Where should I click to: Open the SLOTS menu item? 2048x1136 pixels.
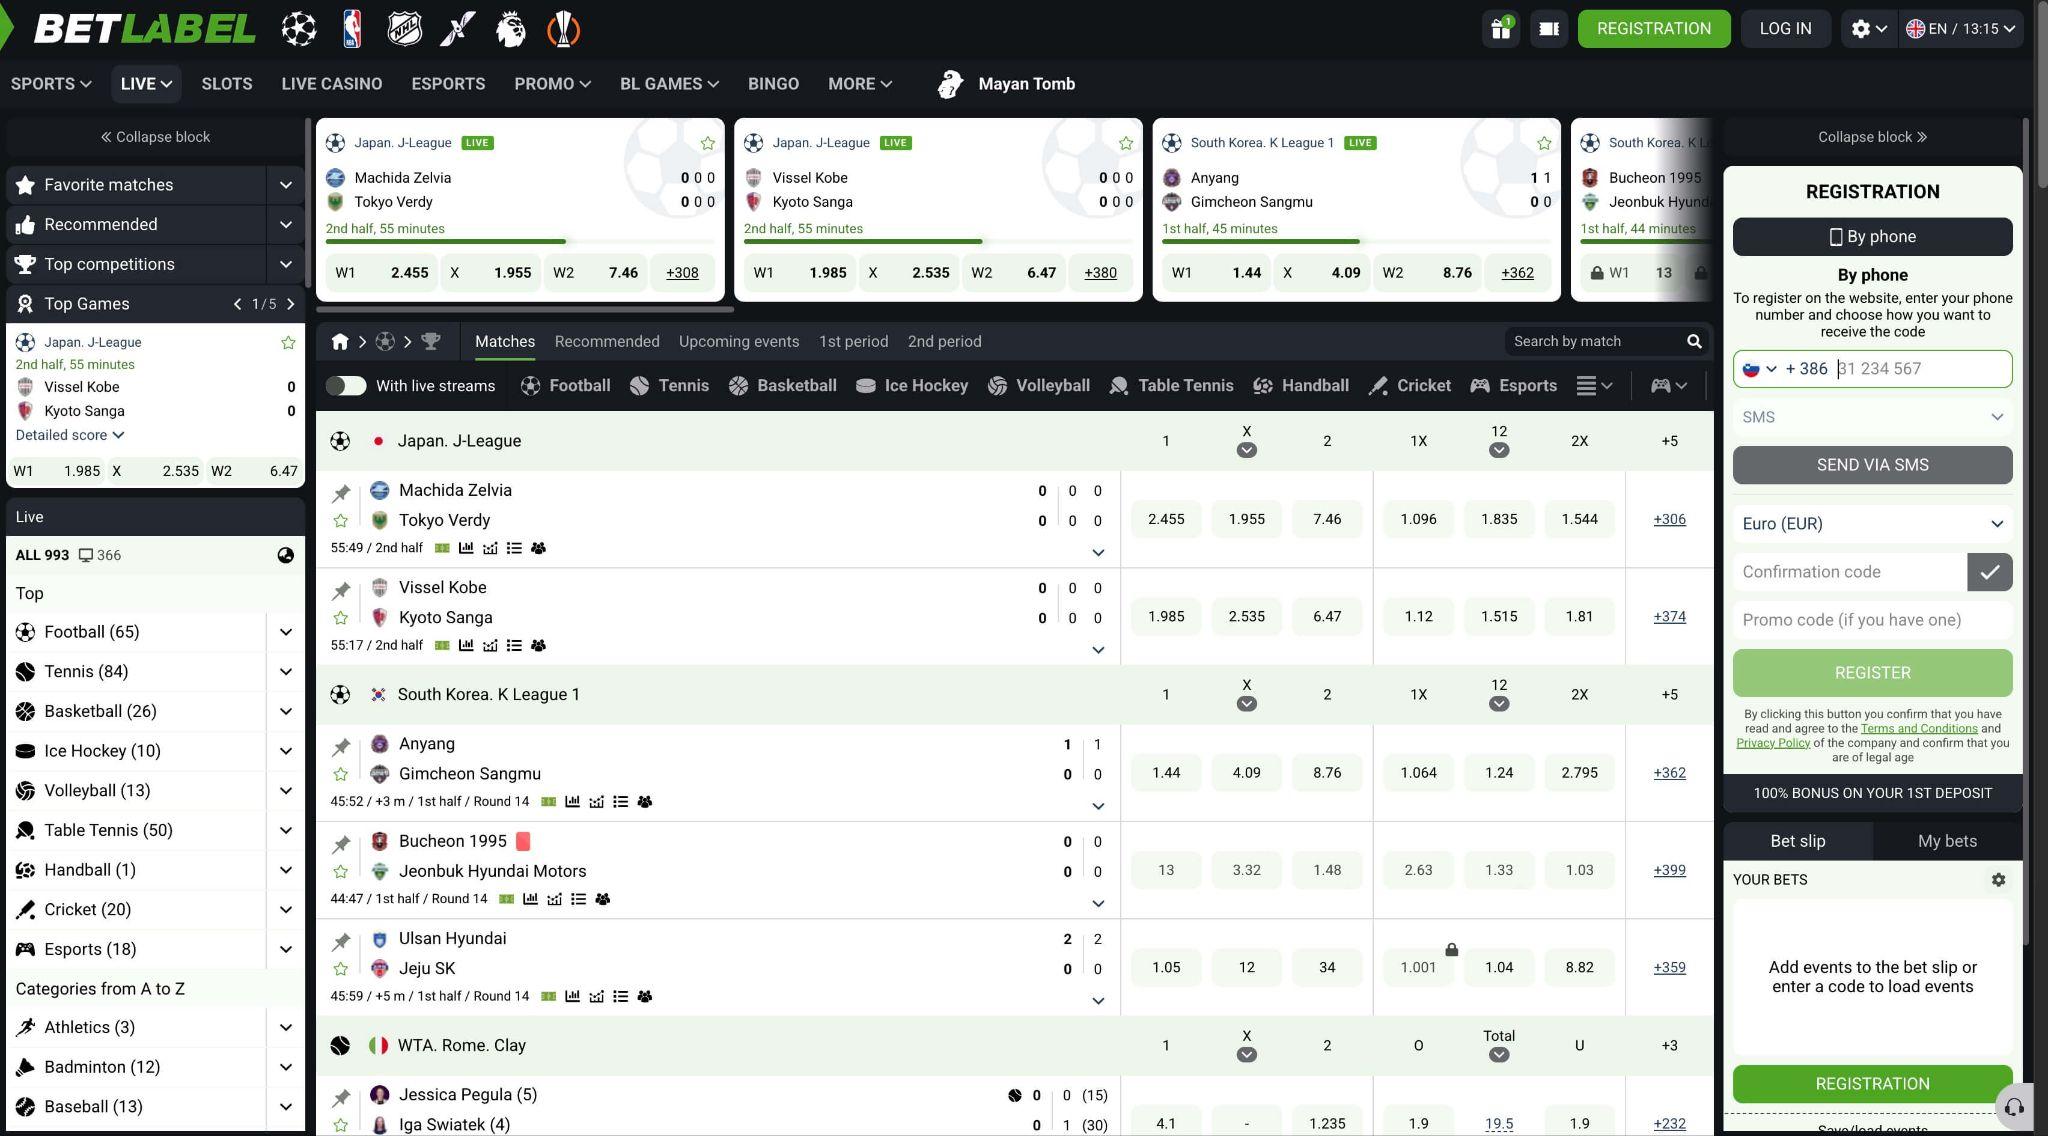(227, 84)
